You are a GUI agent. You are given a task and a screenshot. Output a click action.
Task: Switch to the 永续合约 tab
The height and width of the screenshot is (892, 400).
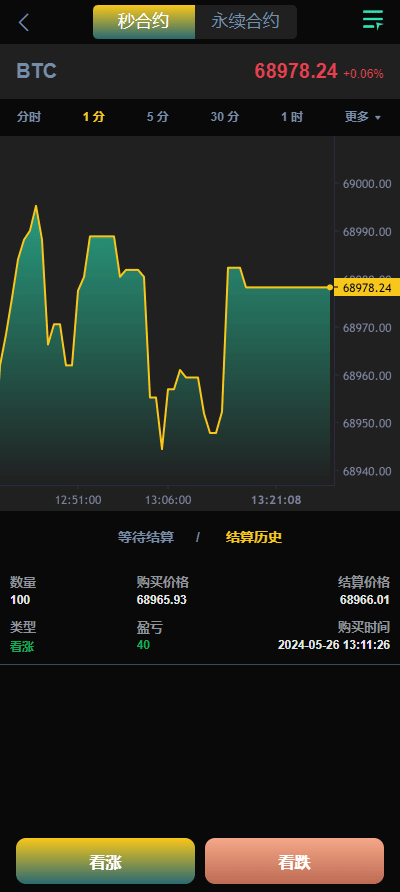coord(246,22)
